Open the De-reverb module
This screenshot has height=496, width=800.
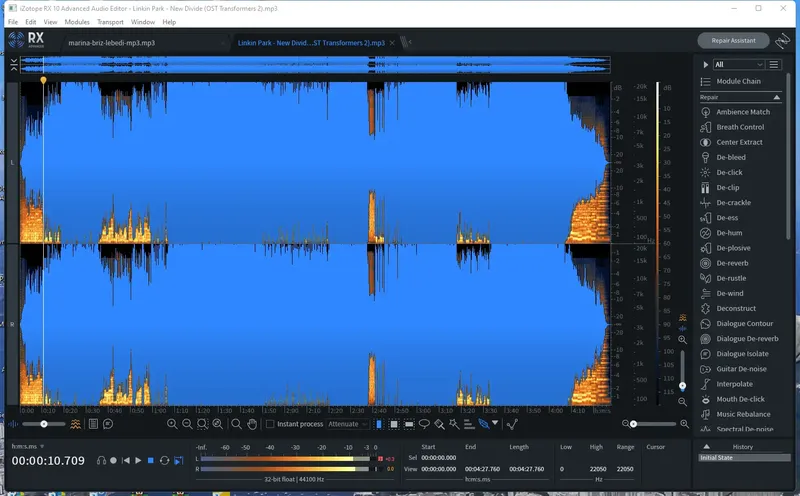[732, 263]
